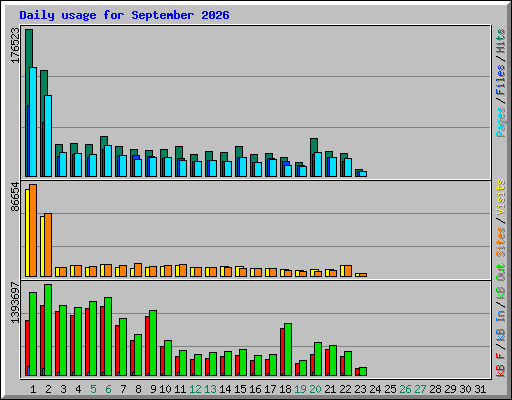
Task: Click the y-axis value 176523
Action: coord(15,45)
